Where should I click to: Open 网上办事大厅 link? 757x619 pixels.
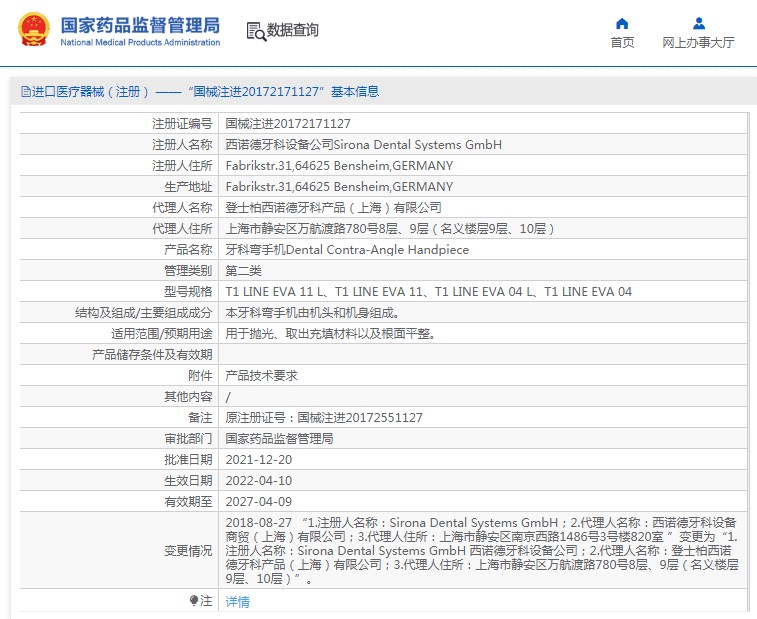(699, 42)
